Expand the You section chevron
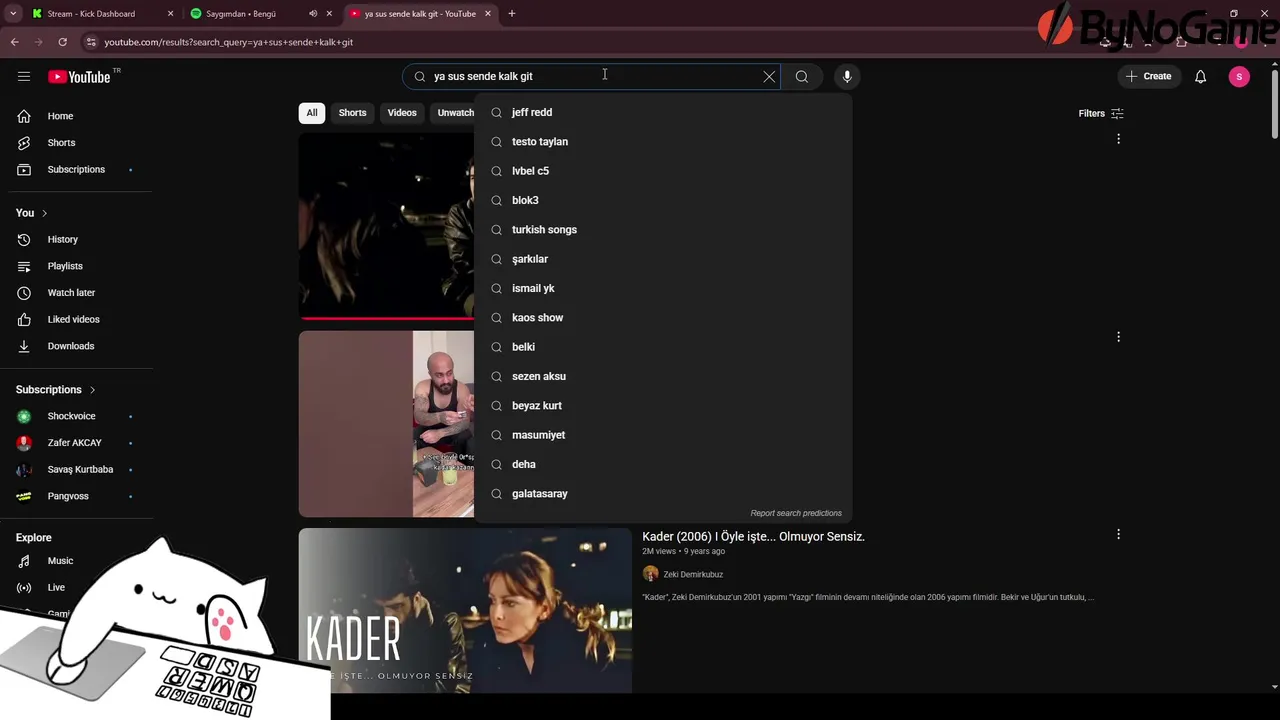This screenshot has height=720, width=1280. pyautogui.click(x=44, y=213)
